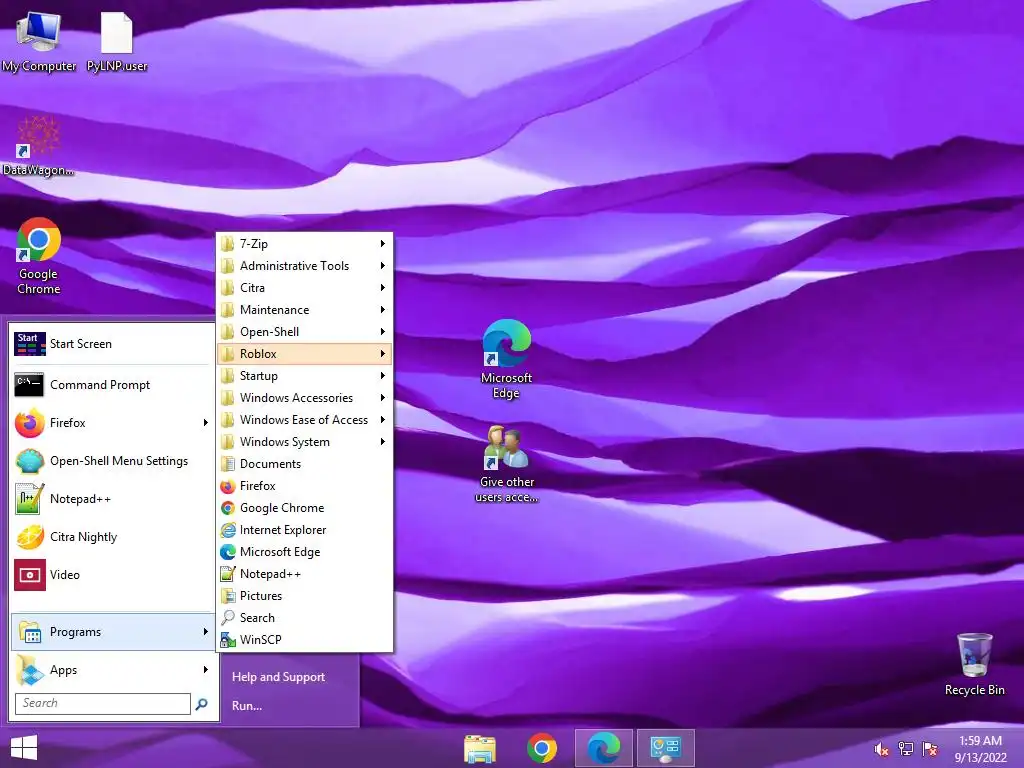1024x768 pixels.
Task: Open My Computer desktop icon
Action: [39, 41]
